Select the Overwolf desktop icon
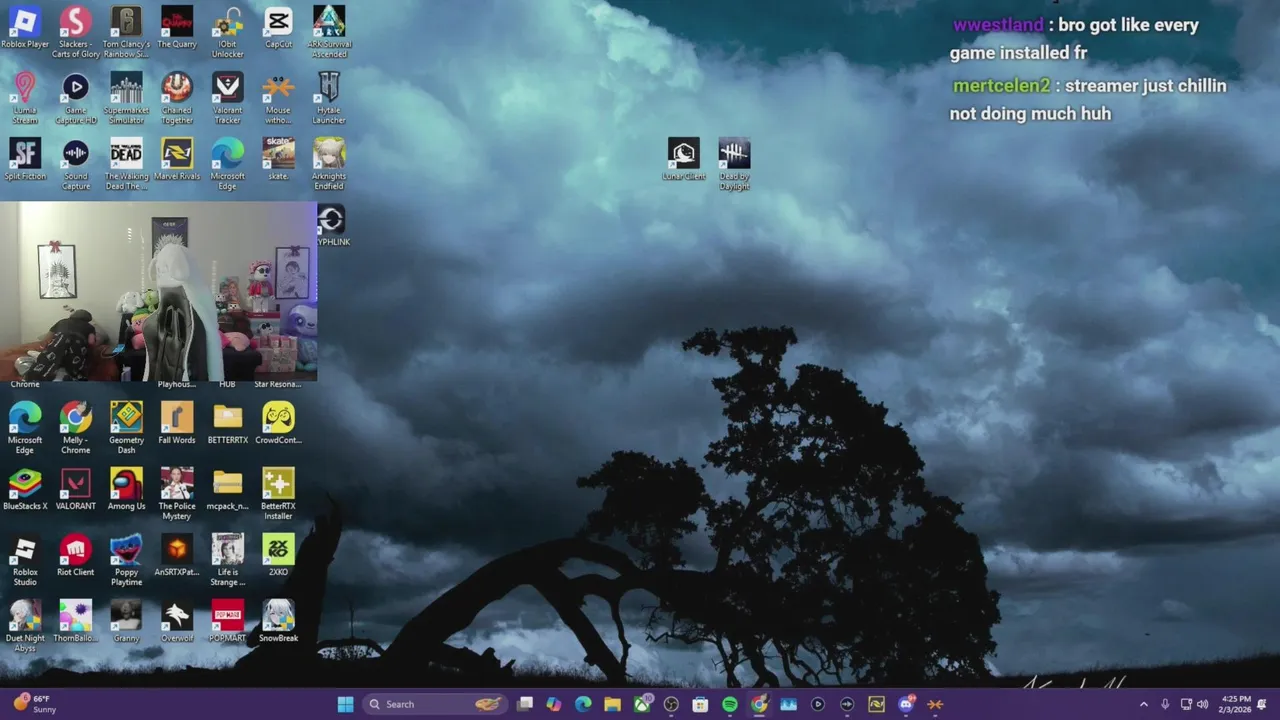The image size is (1280, 720). click(x=177, y=622)
